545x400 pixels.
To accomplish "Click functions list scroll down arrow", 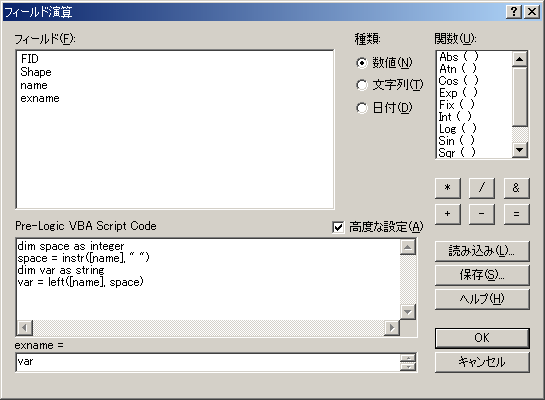I will click(x=520, y=150).
